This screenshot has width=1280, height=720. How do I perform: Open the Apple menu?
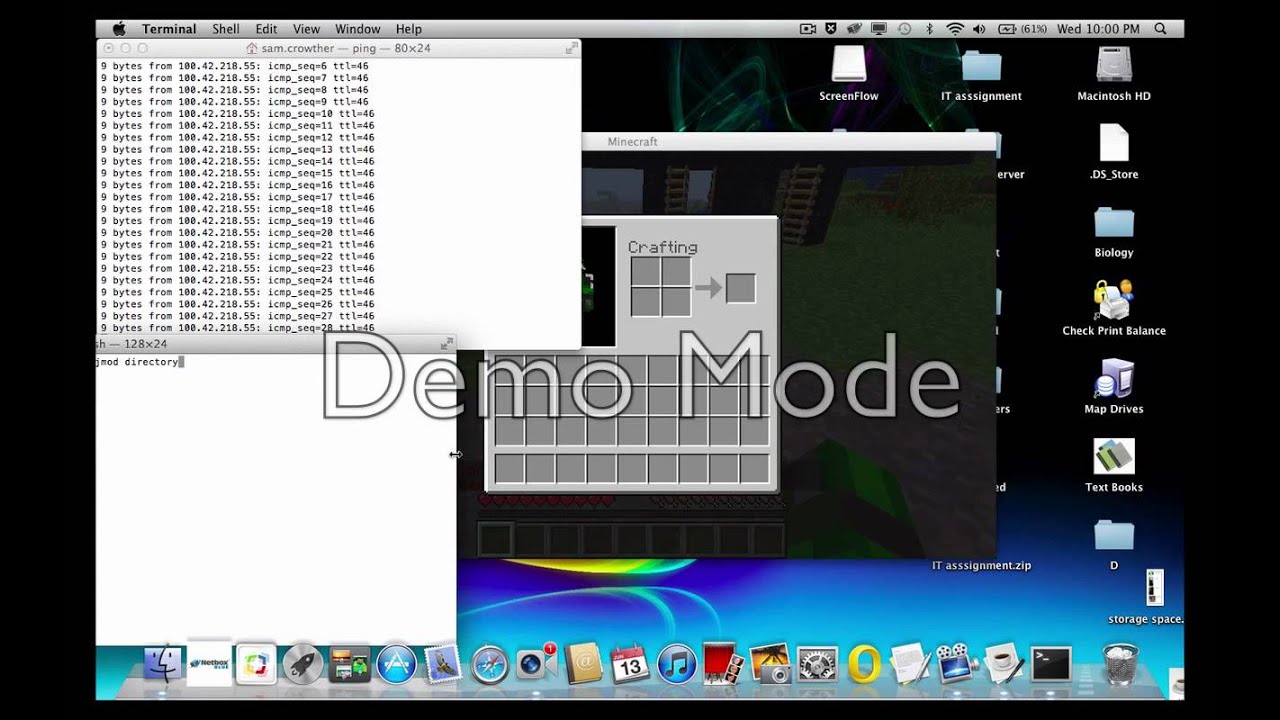[119, 29]
